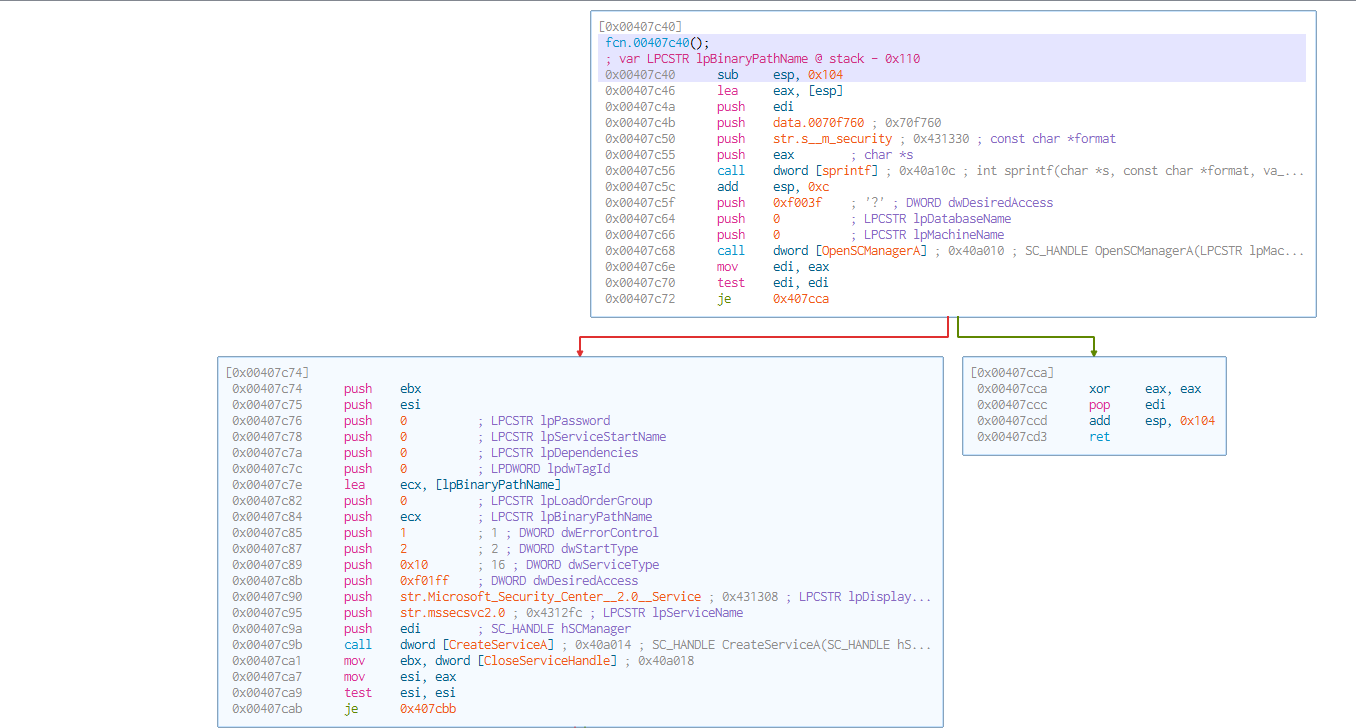Click the str.mssecsvc2.0 service name string
Viewport: 1356px width, 728px height.
click(x=453, y=613)
